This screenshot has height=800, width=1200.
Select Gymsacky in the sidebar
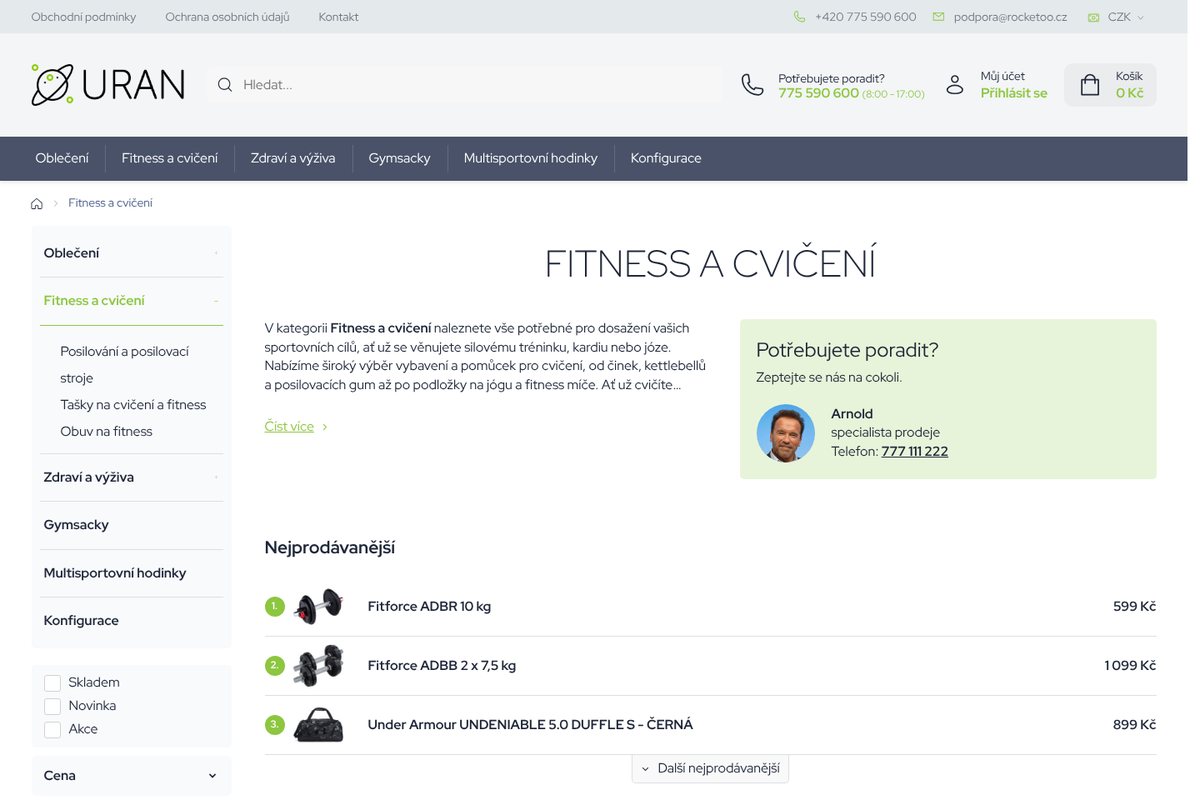pos(76,525)
